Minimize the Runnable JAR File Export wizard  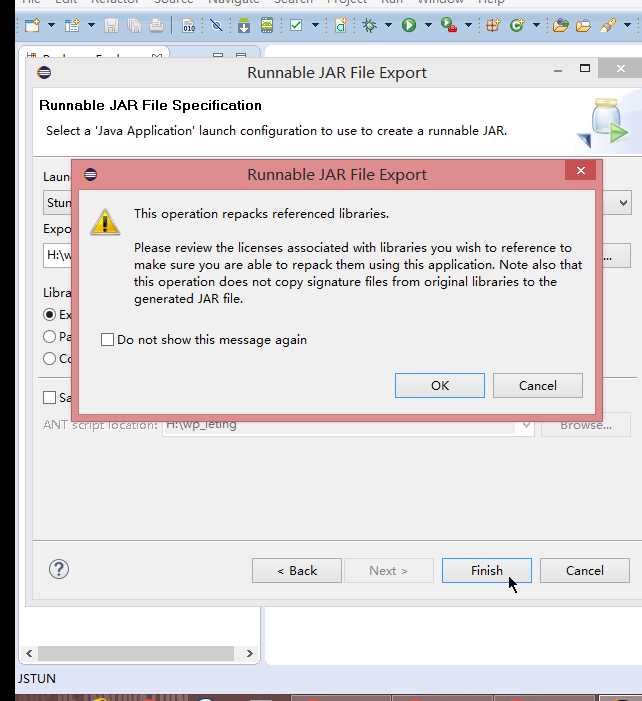pyautogui.click(x=558, y=70)
